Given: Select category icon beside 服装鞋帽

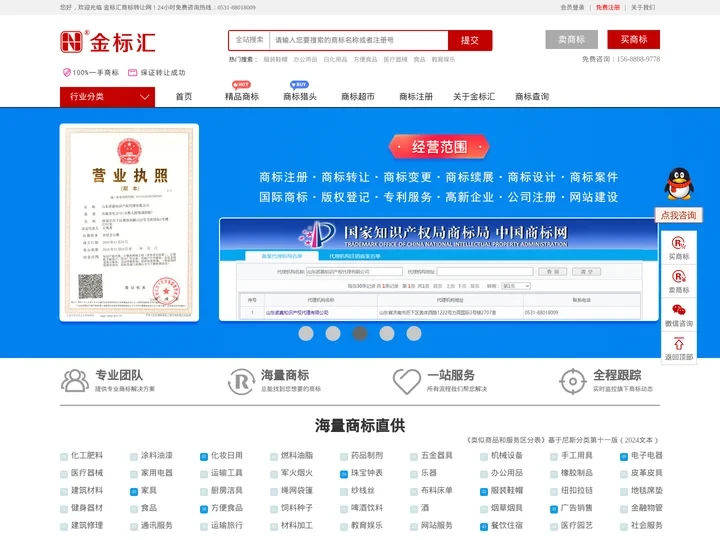Looking at the screenshot, I should [484, 491].
